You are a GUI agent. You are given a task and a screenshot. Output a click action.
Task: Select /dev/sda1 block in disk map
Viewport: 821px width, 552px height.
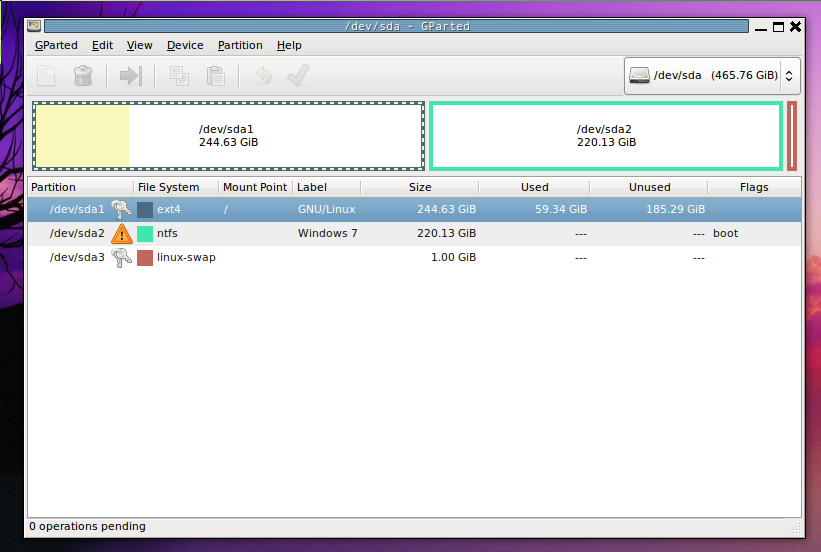[228, 136]
